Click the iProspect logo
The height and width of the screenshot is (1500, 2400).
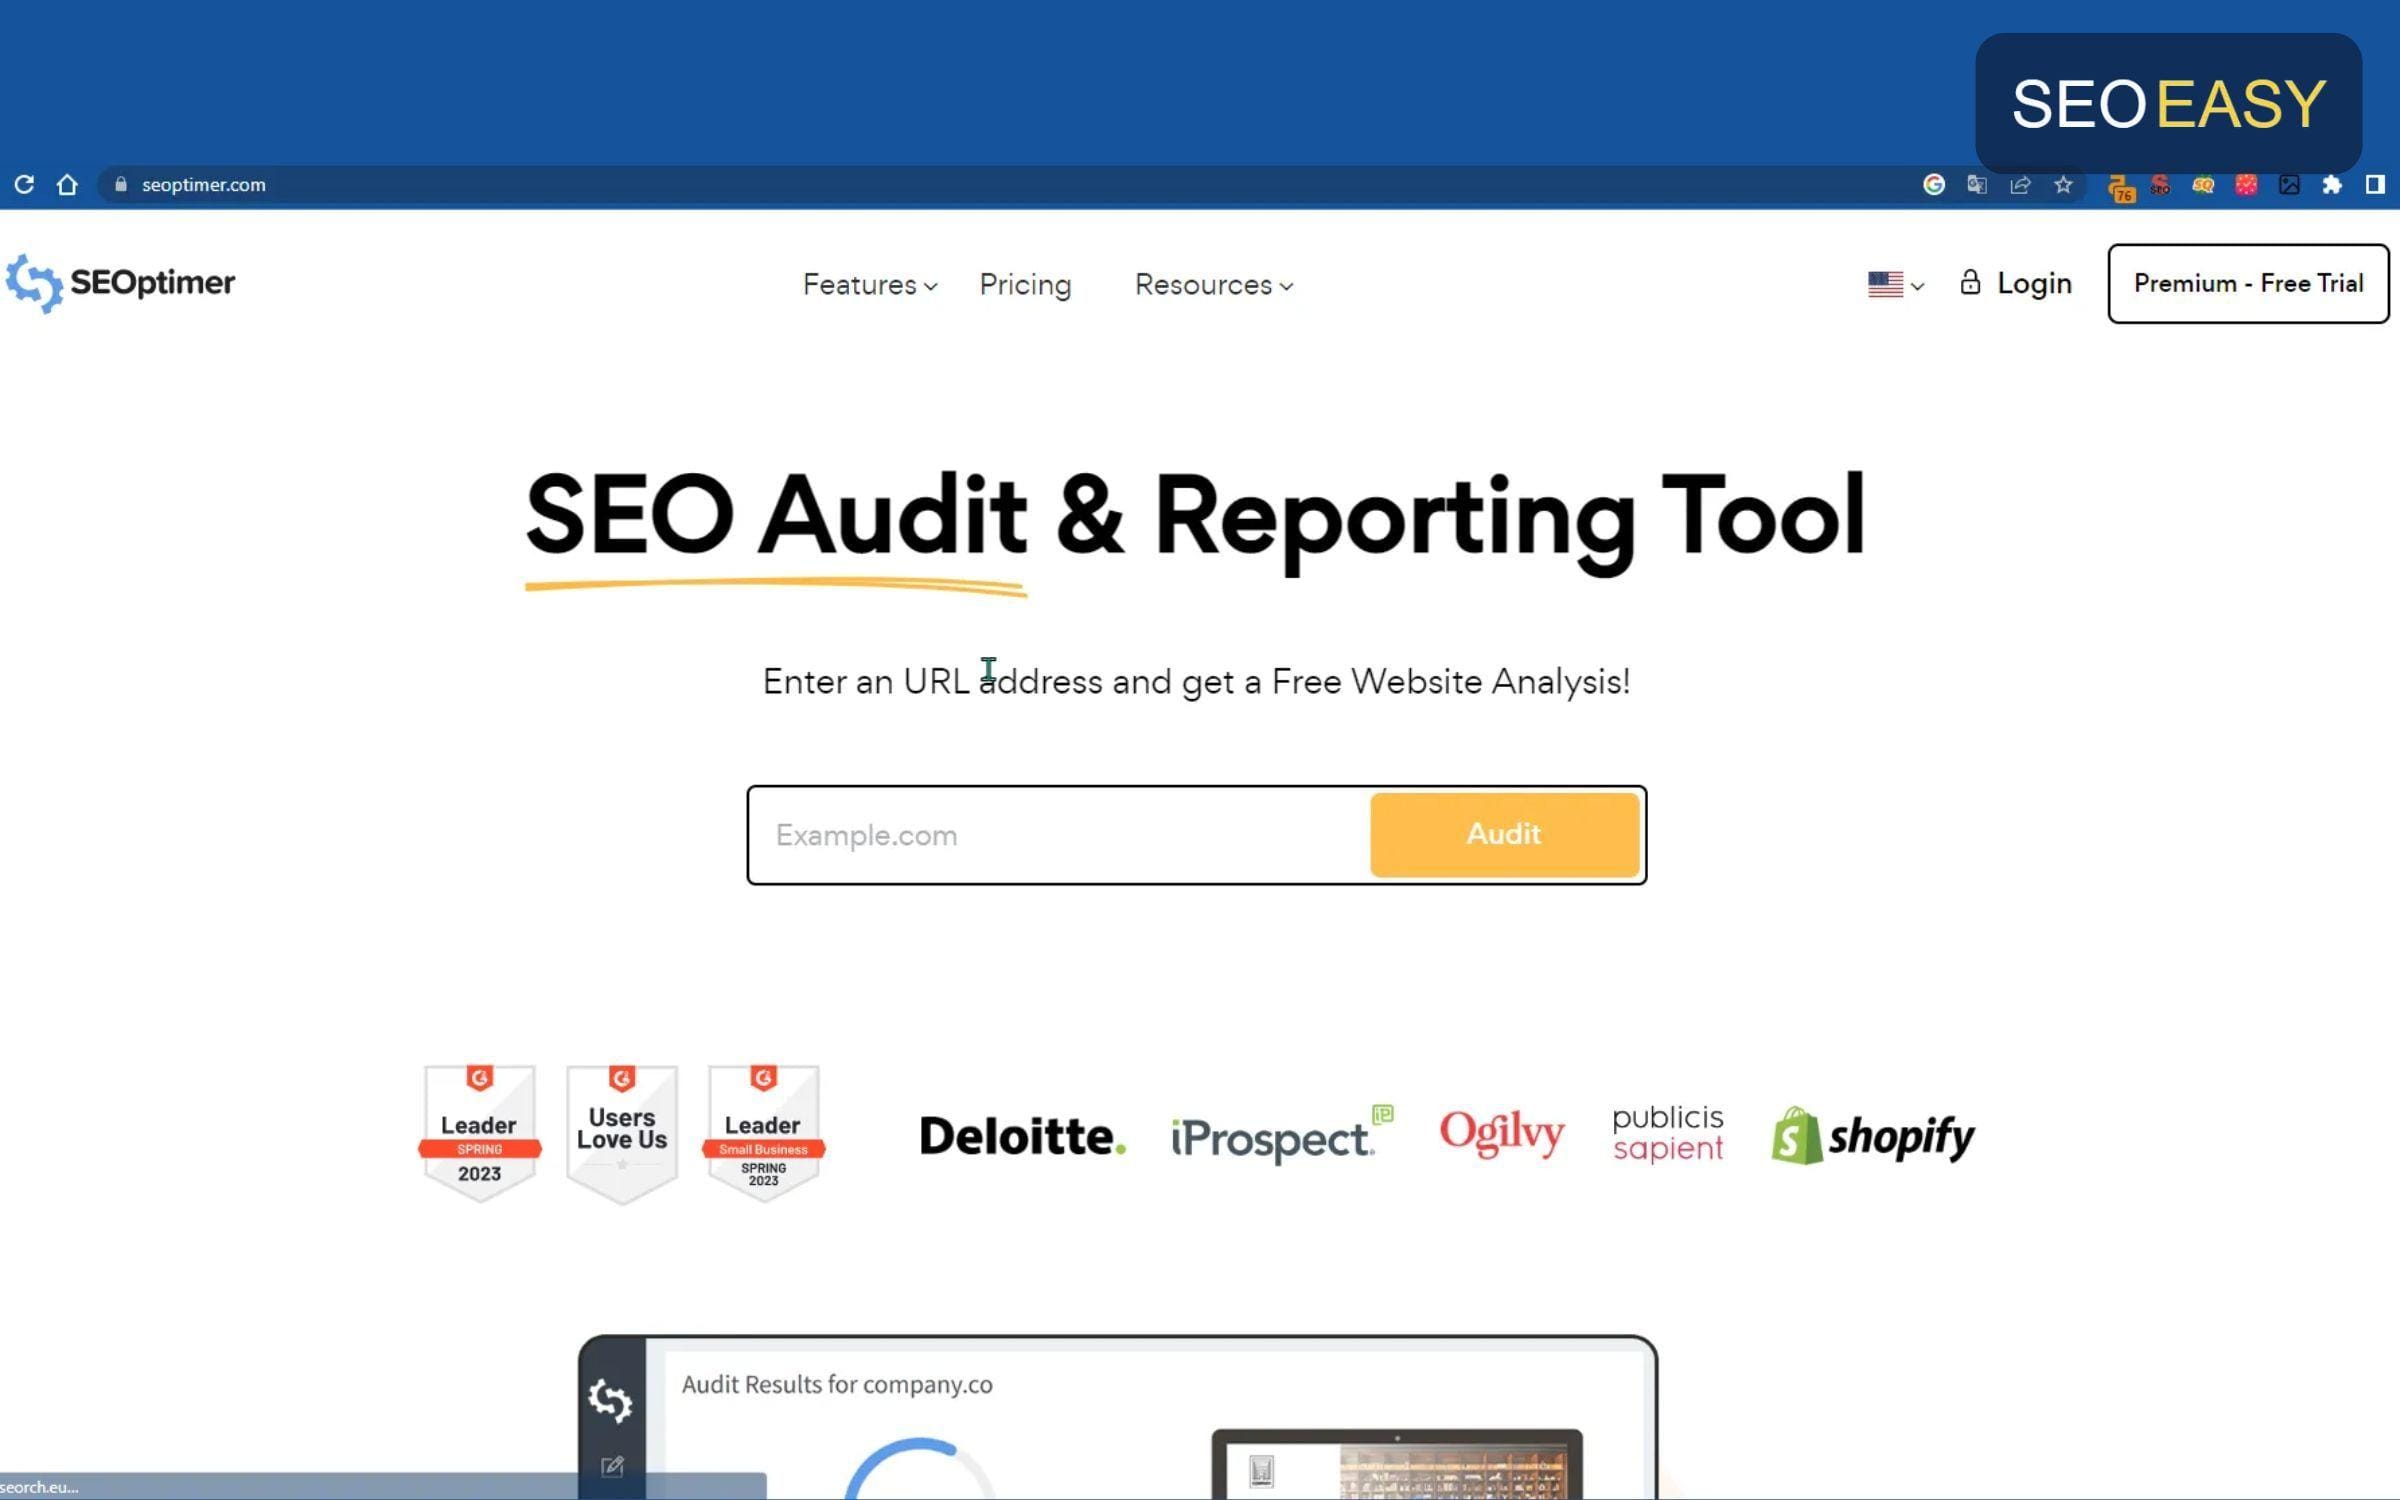pyautogui.click(x=1282, y=1135)
